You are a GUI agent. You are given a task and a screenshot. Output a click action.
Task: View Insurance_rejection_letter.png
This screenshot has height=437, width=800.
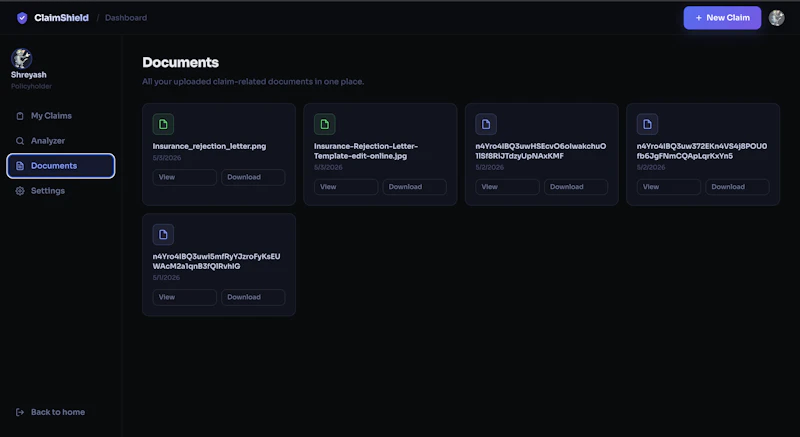[185, 177]
